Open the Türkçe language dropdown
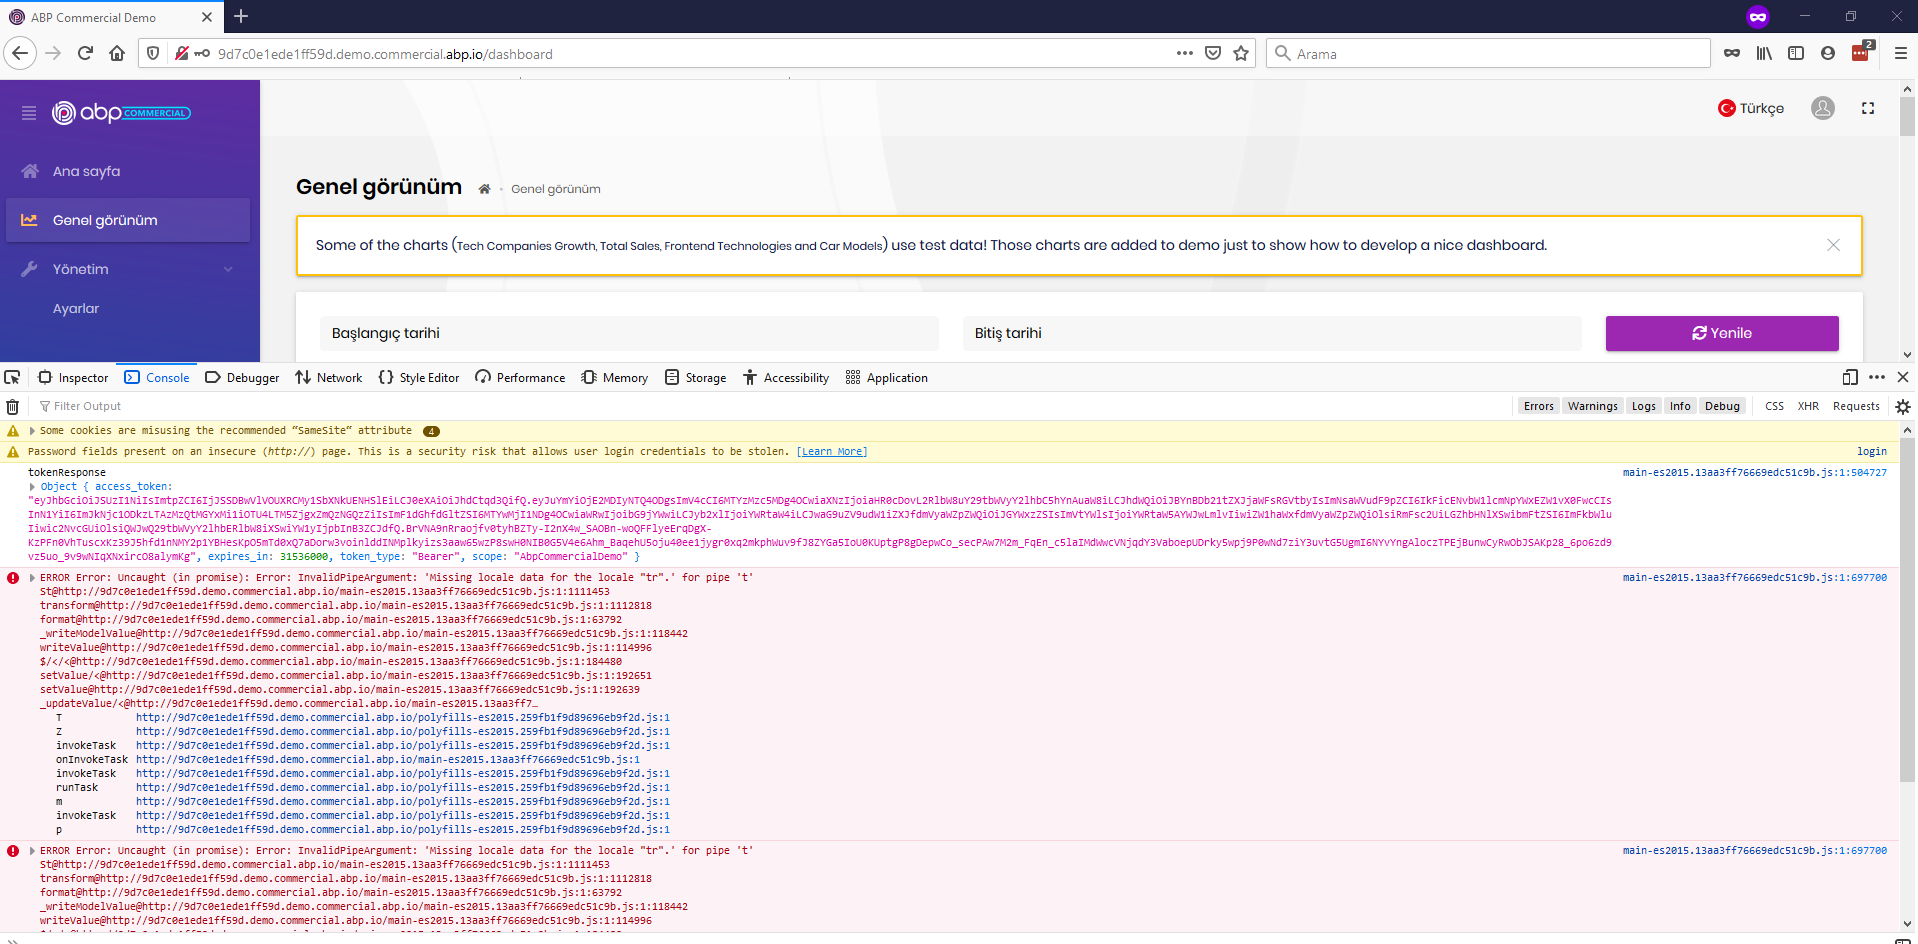Viewport: 1918px width, 944px height. [1751, 108]
